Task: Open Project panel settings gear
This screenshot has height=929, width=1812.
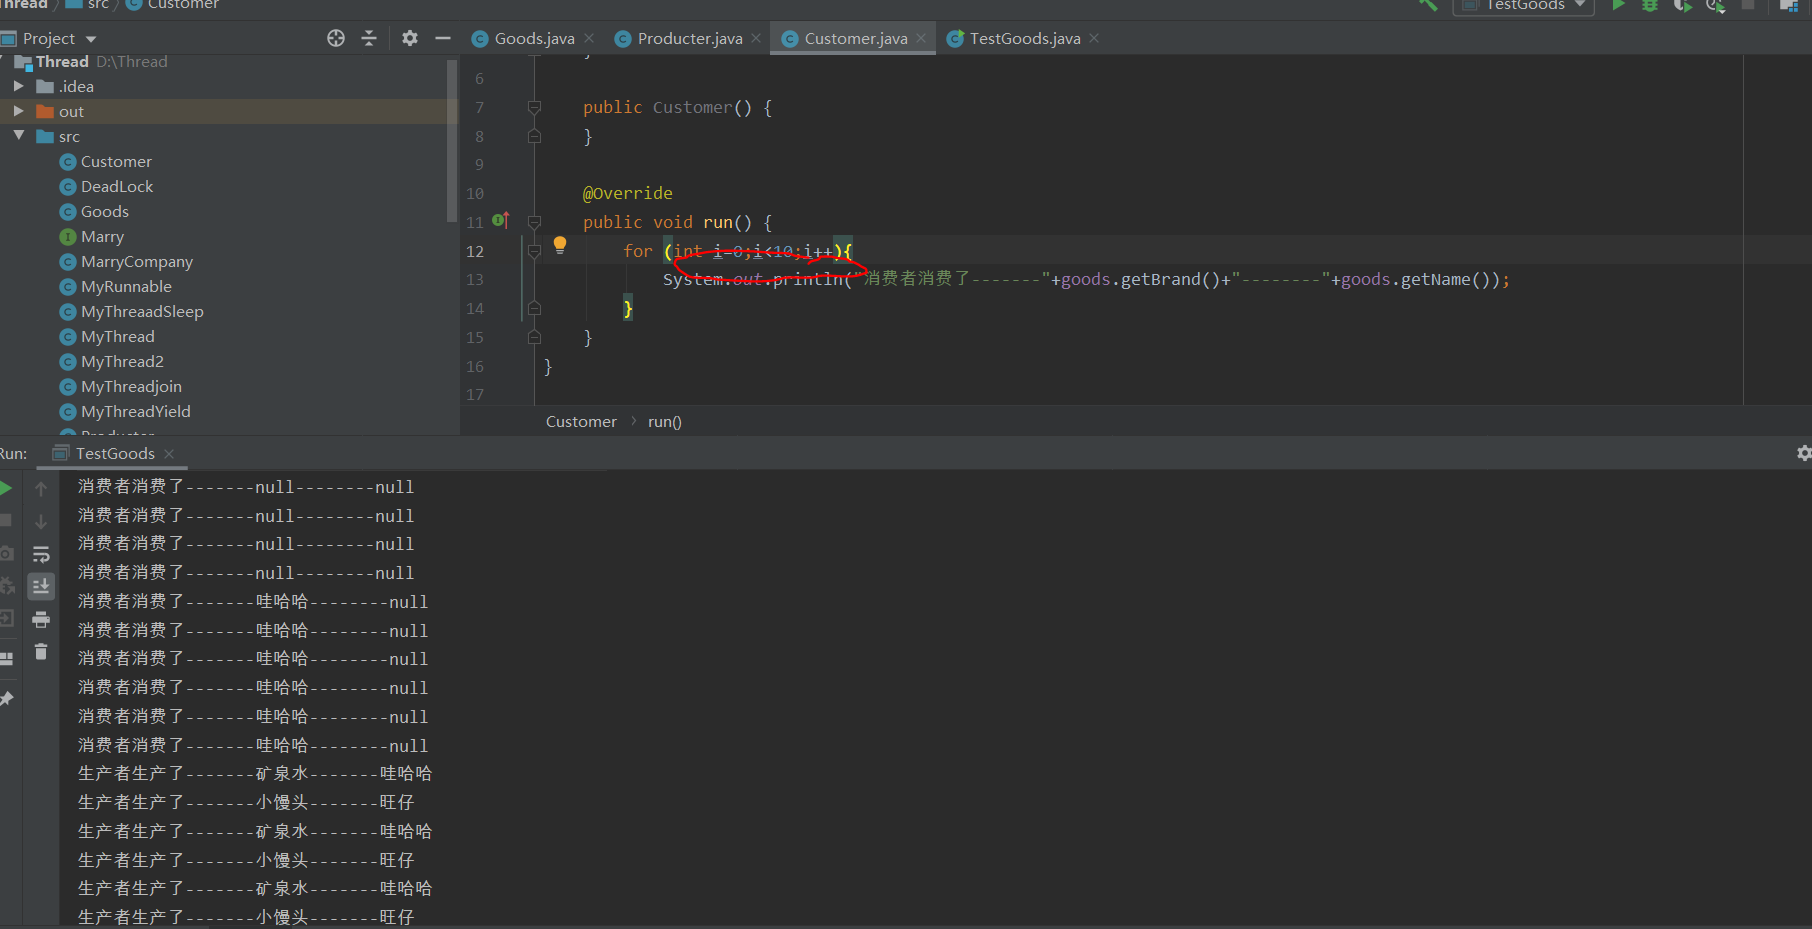Action: pyautogui.click(x=410, y=38)
